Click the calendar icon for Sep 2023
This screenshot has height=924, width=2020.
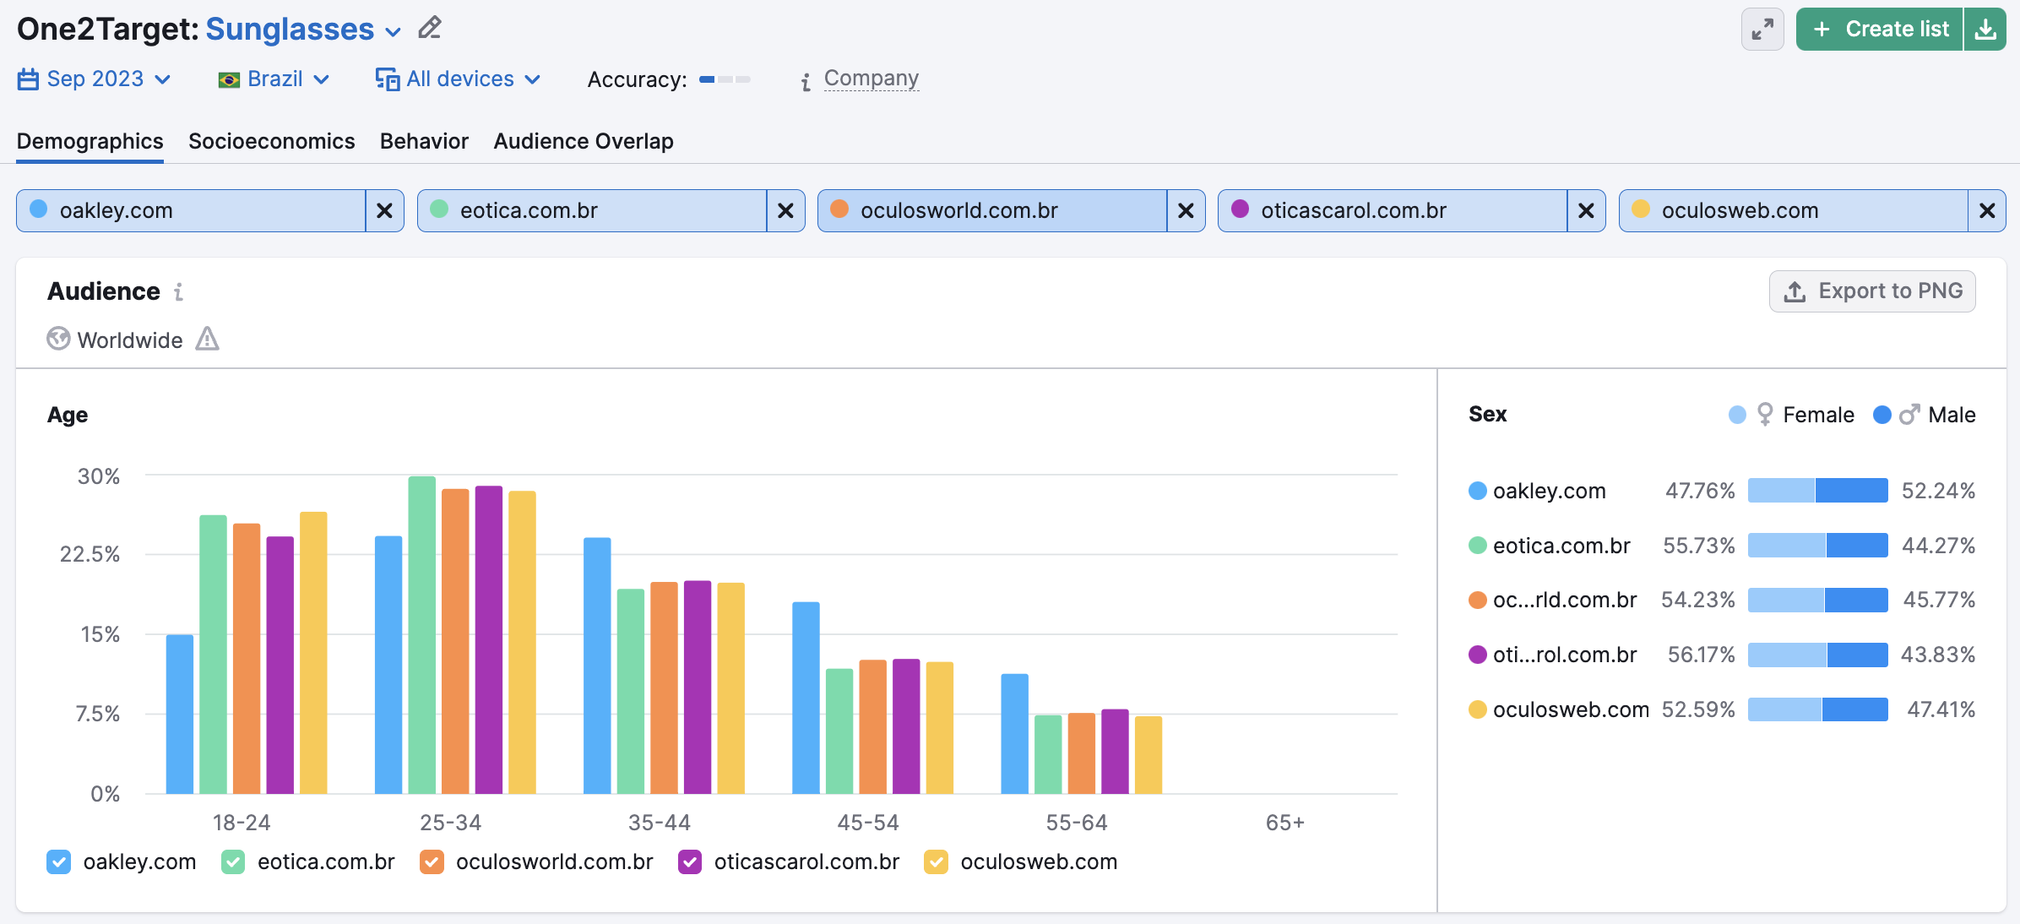pos(28,79)
